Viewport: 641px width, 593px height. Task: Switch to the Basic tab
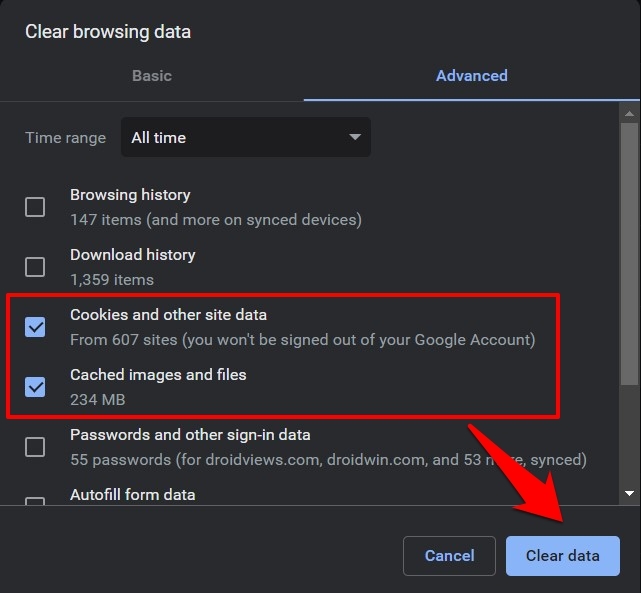coord(152,76)
